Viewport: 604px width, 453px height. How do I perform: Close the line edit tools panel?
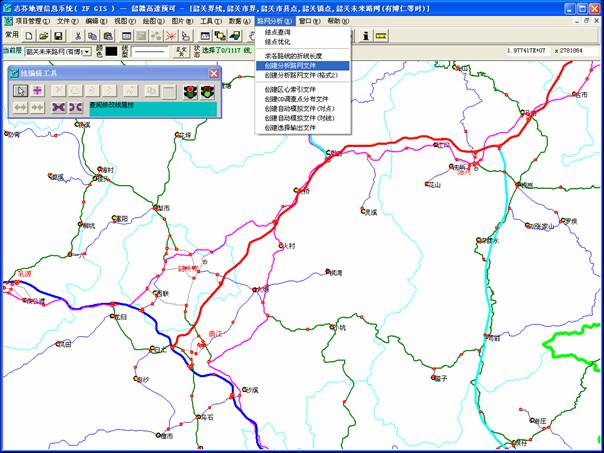coord(213,73)
